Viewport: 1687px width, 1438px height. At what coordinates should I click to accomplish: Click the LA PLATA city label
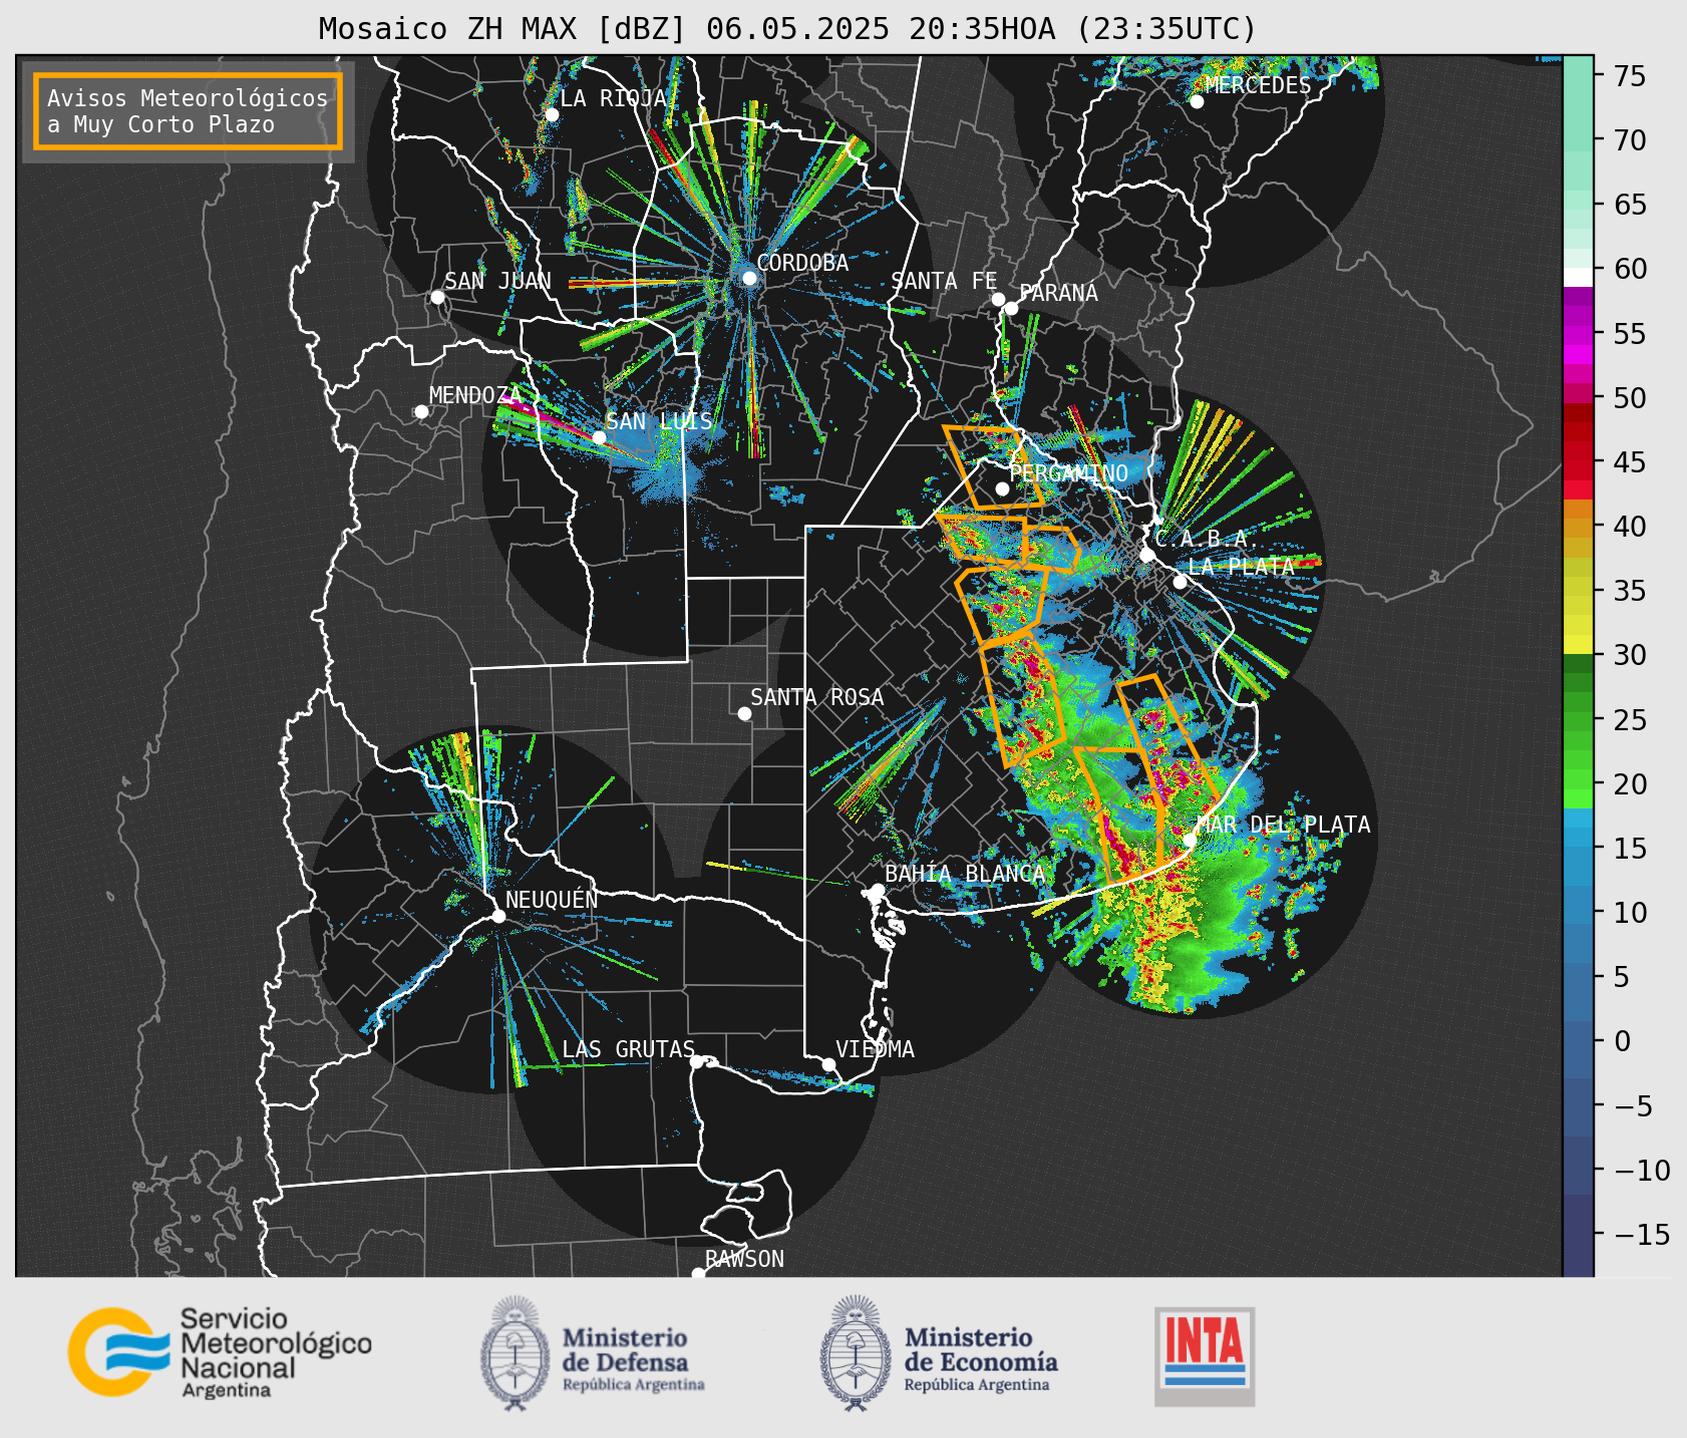[x=1242, y=566]
